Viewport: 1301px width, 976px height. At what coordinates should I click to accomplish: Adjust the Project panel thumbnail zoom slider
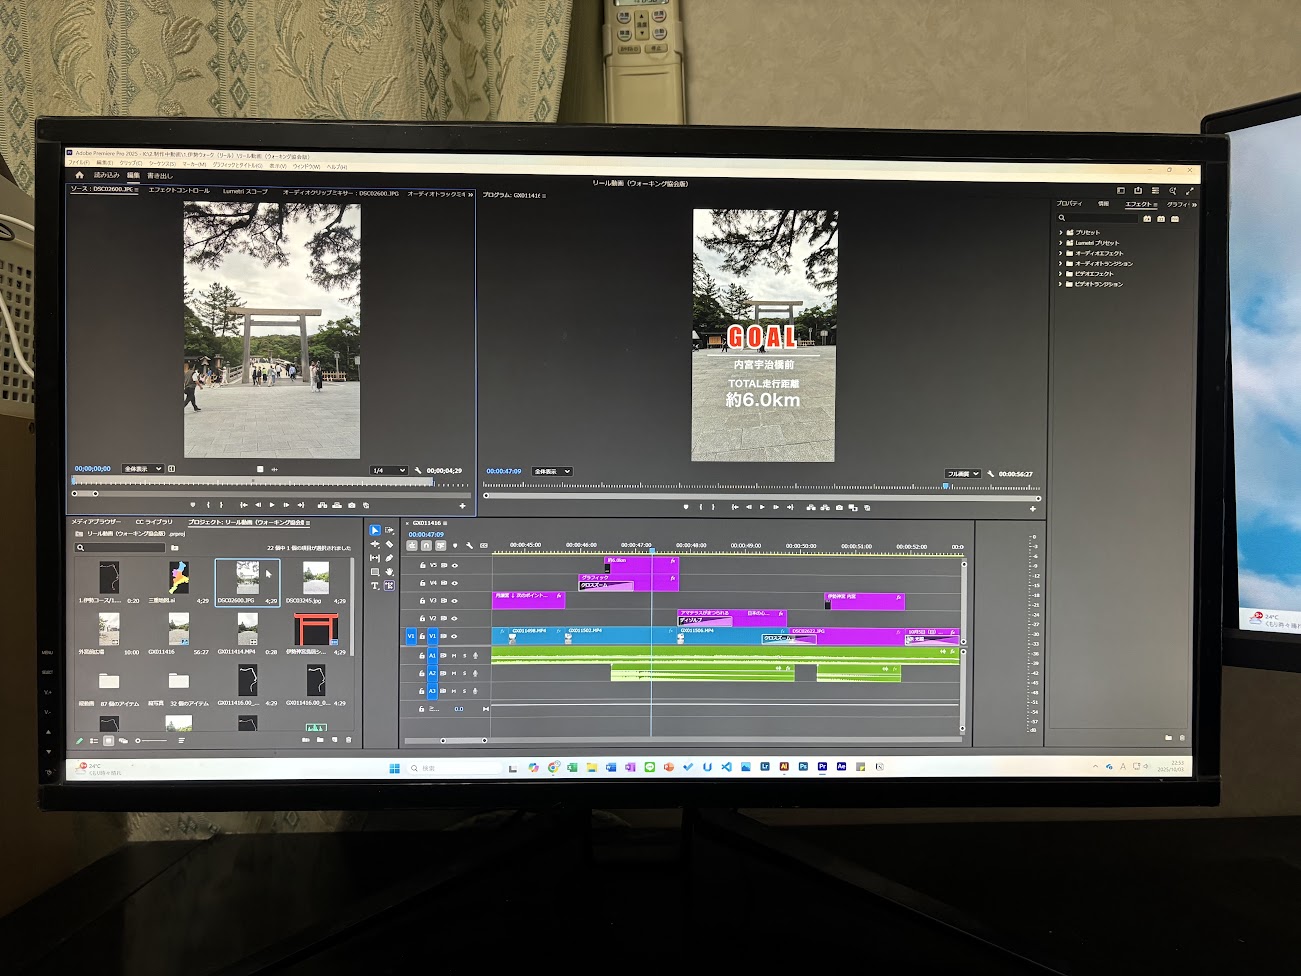(x=150, y=741)
